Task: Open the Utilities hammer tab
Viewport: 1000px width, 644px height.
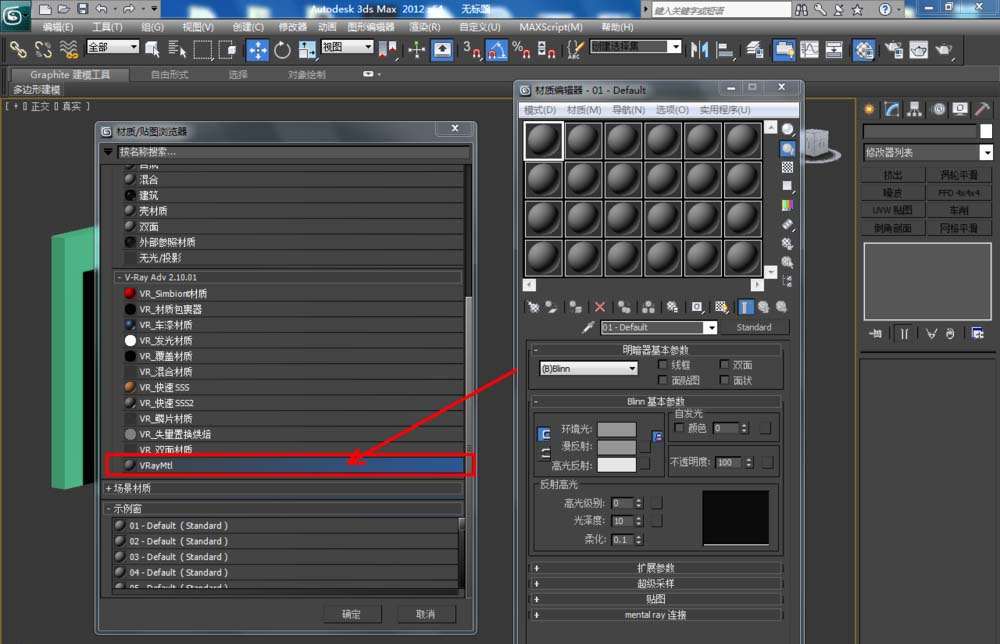Action: point(982,109)
